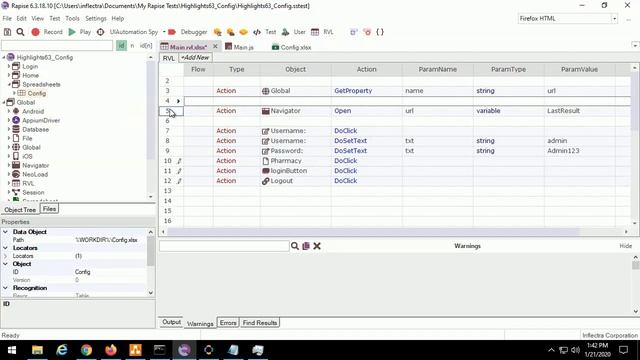Click the curly braces toolbar icon
Image resolution: width=640 pixels, height=360 pixels.
(380, 32)
